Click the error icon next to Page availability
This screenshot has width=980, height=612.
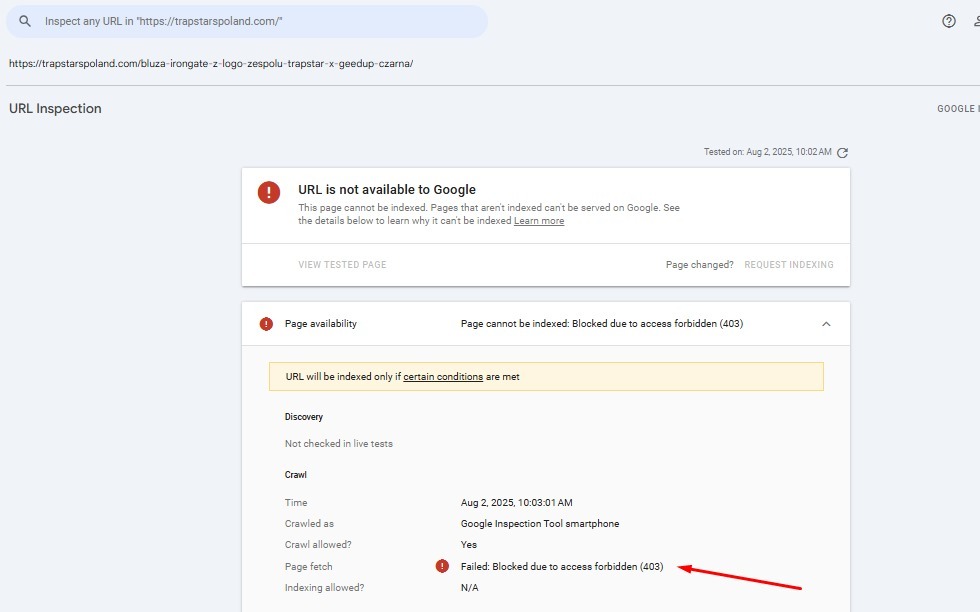coord(266,324)
